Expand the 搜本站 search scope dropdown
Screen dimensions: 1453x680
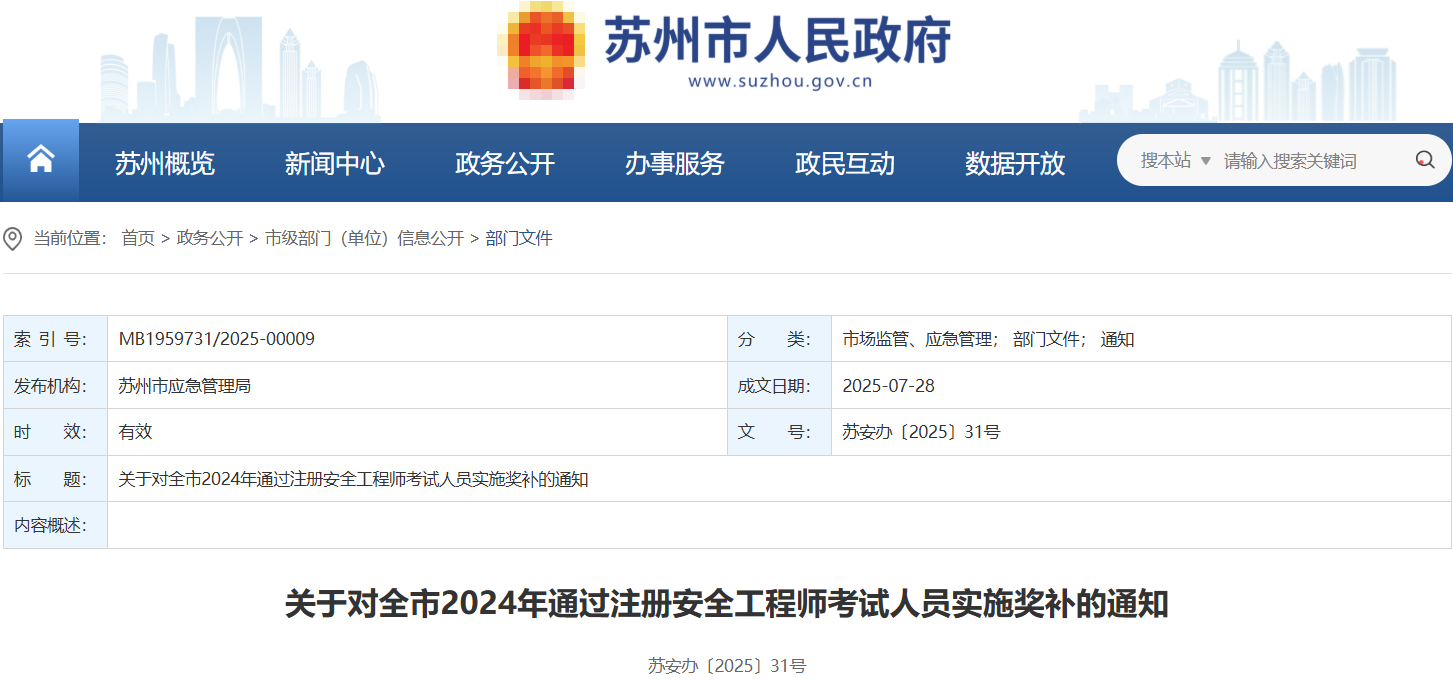click(x=1176, y=161)
